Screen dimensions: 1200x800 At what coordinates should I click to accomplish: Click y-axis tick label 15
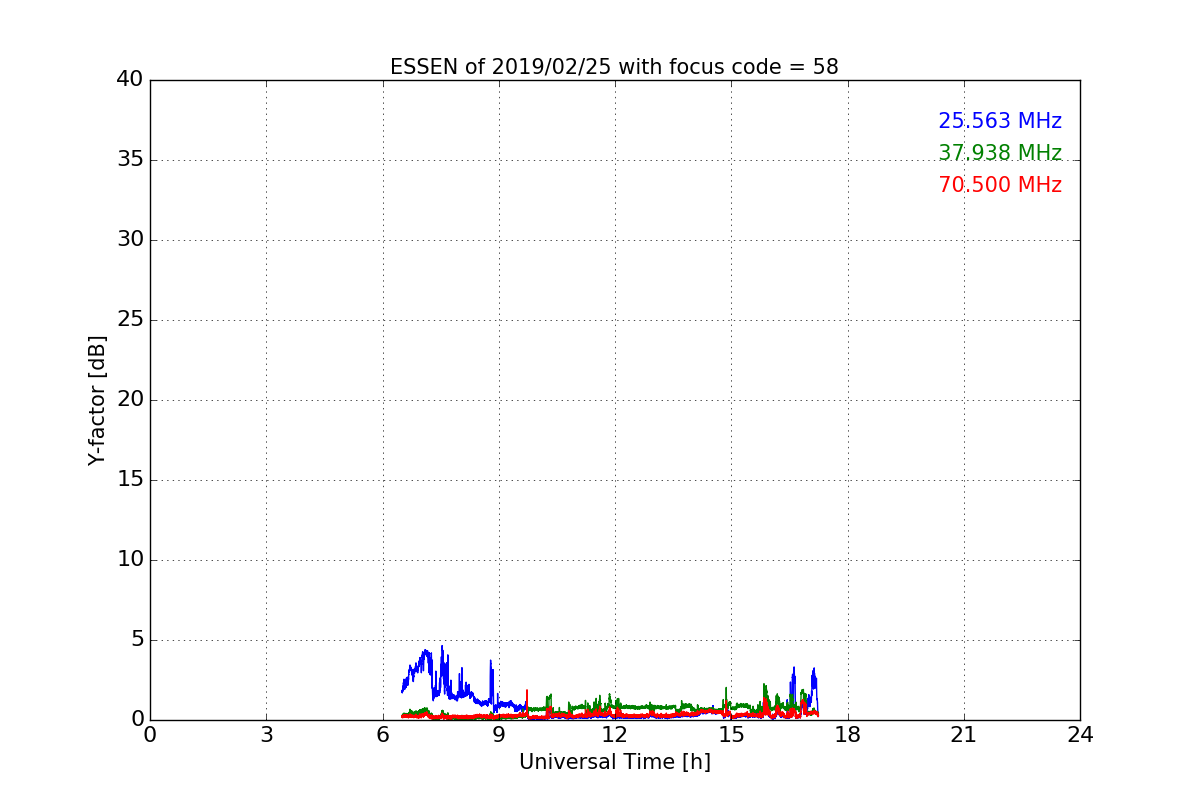pyautogui.click(x=130, y=480)
